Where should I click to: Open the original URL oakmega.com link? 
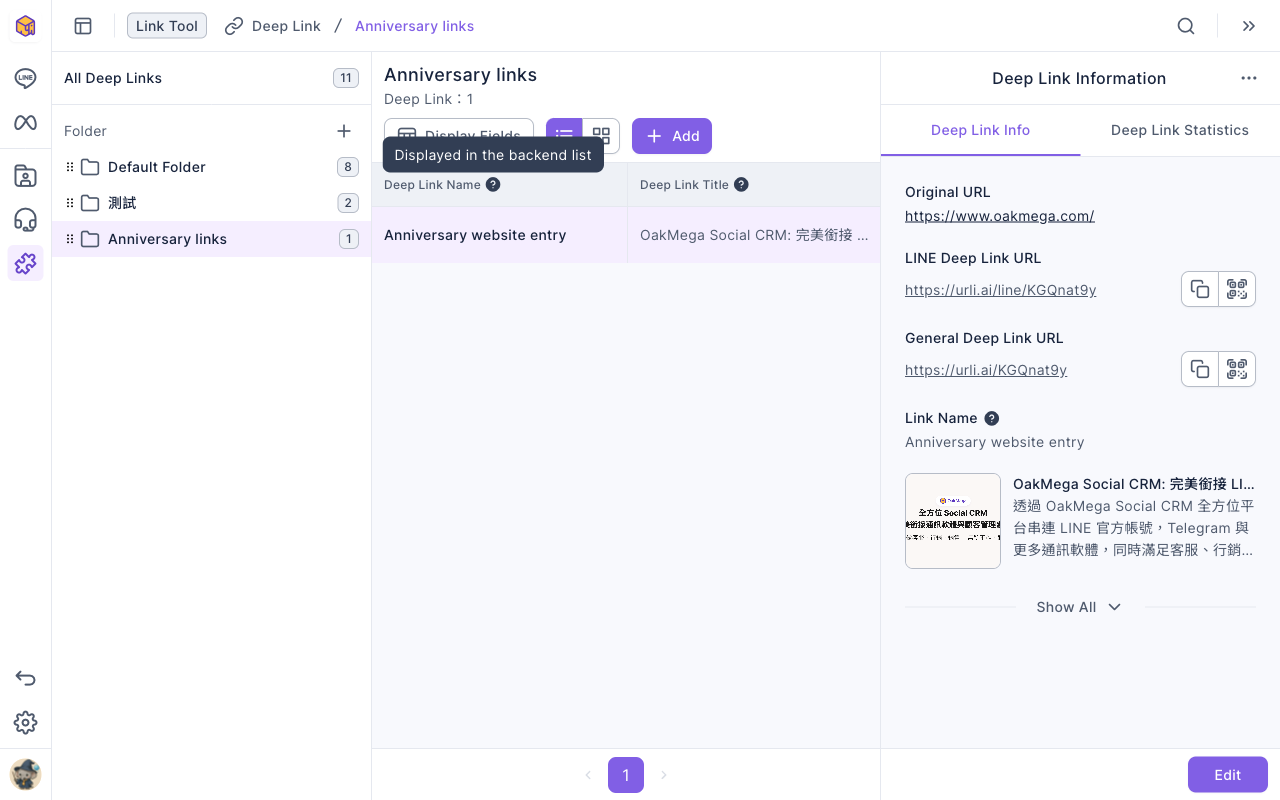[1000, 216]
